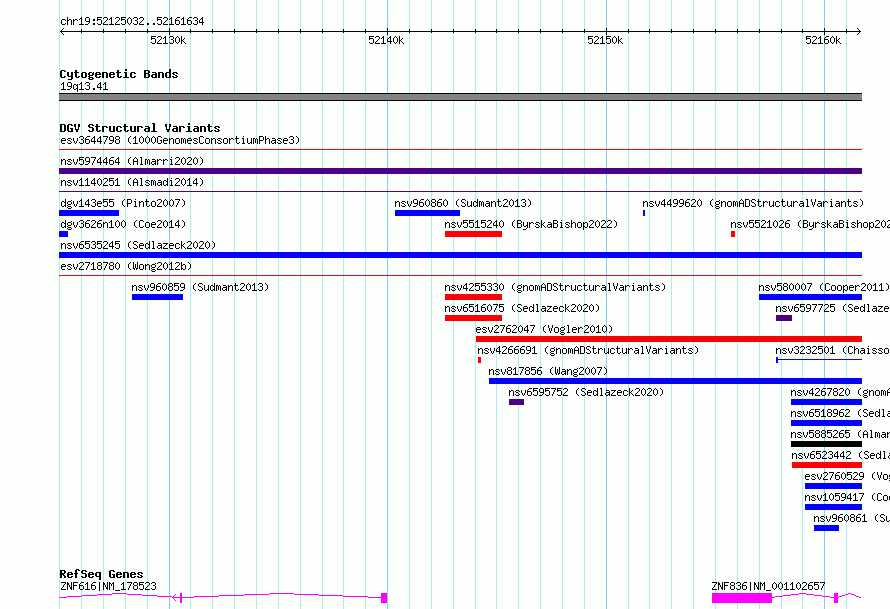Click the 52150k ruler label

(x=605, y=40)
